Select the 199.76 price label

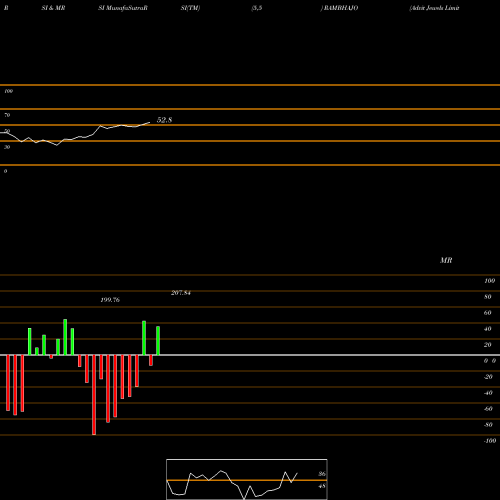[110, 300]
